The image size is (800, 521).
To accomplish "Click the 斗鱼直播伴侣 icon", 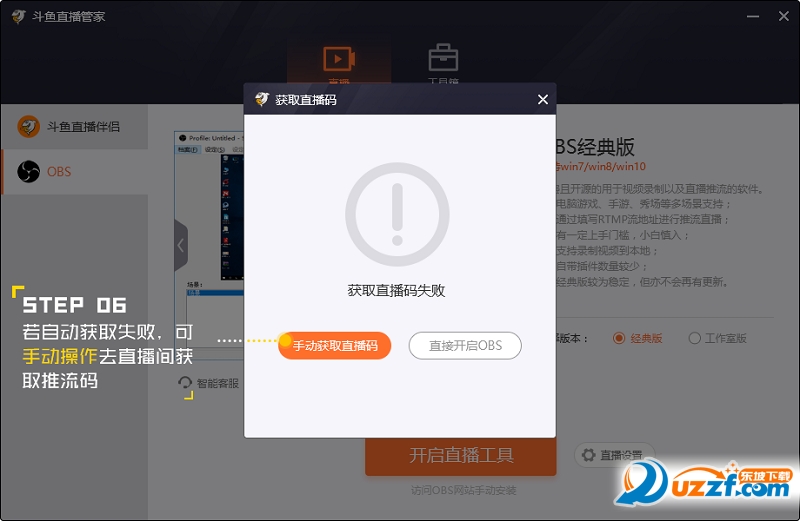I will click(x=29, y=127).
